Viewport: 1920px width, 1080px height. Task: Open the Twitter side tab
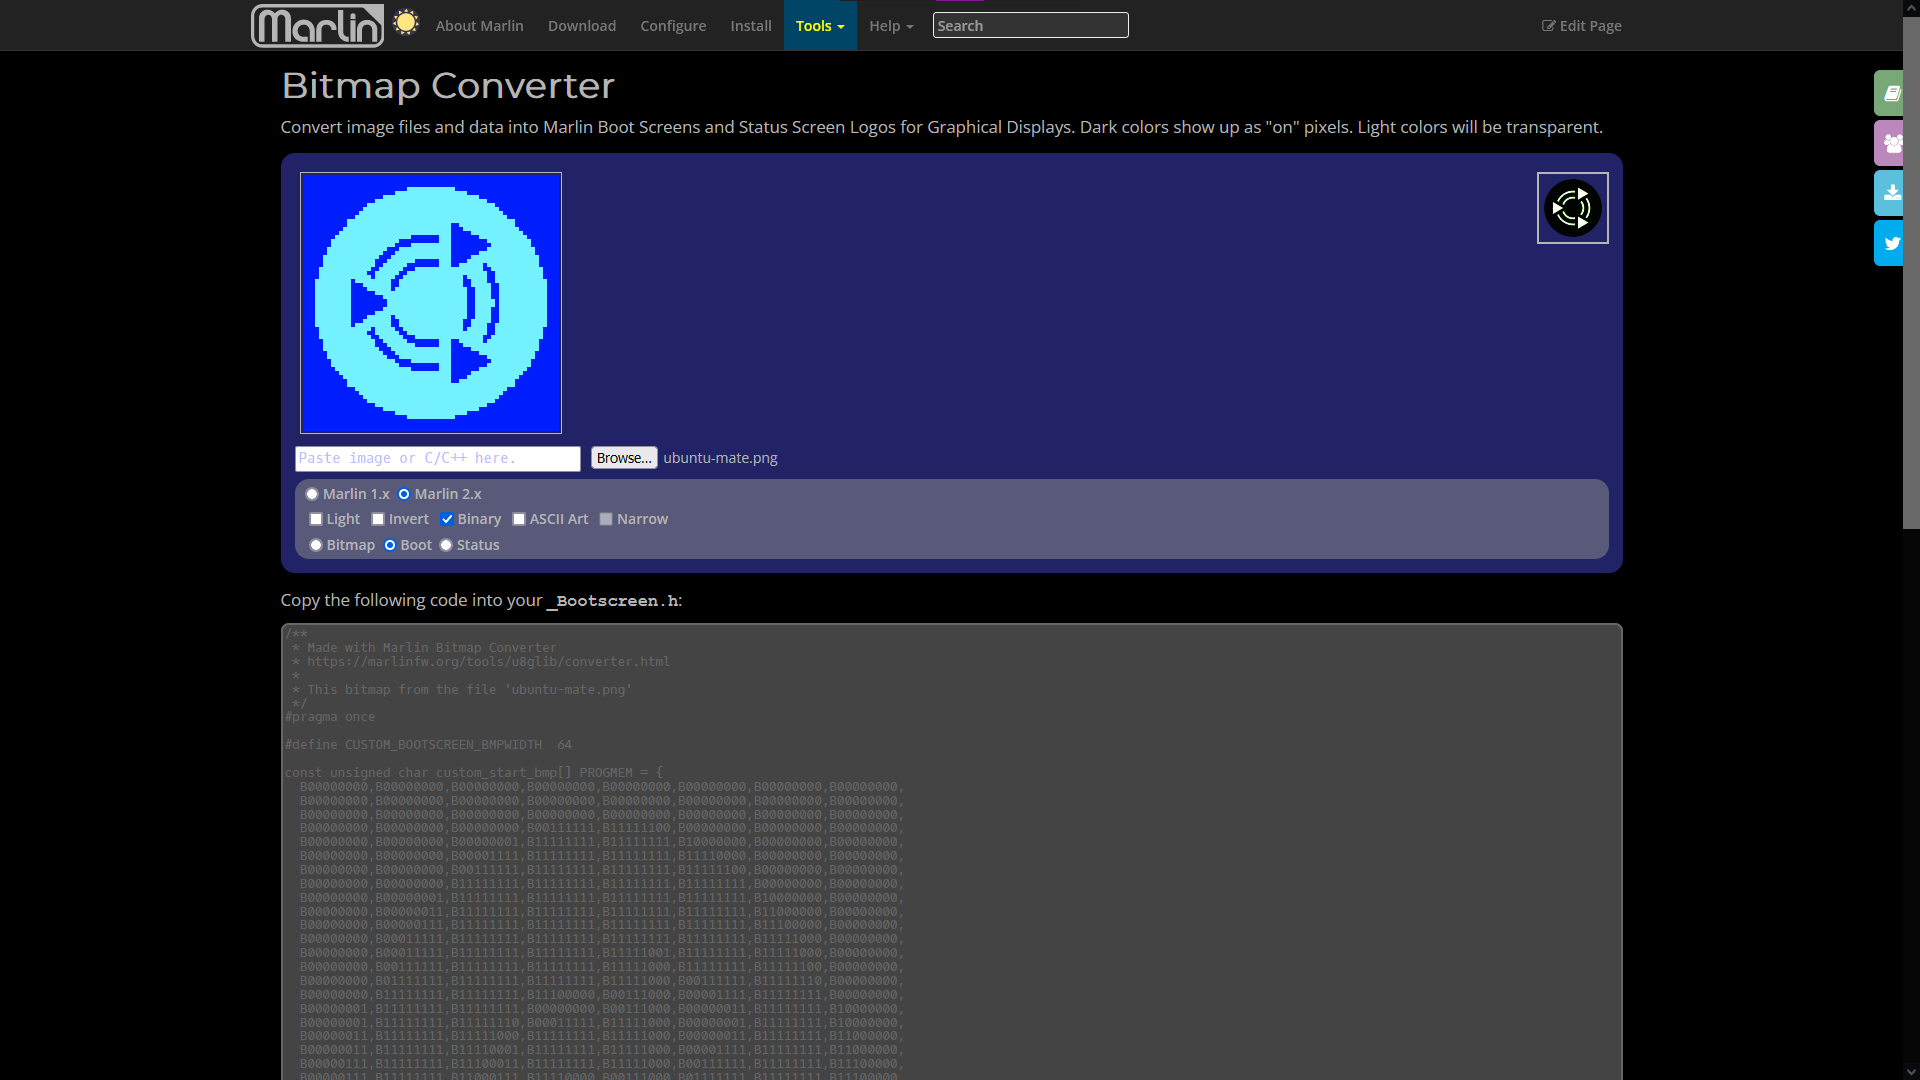(x=1890, y=243)
